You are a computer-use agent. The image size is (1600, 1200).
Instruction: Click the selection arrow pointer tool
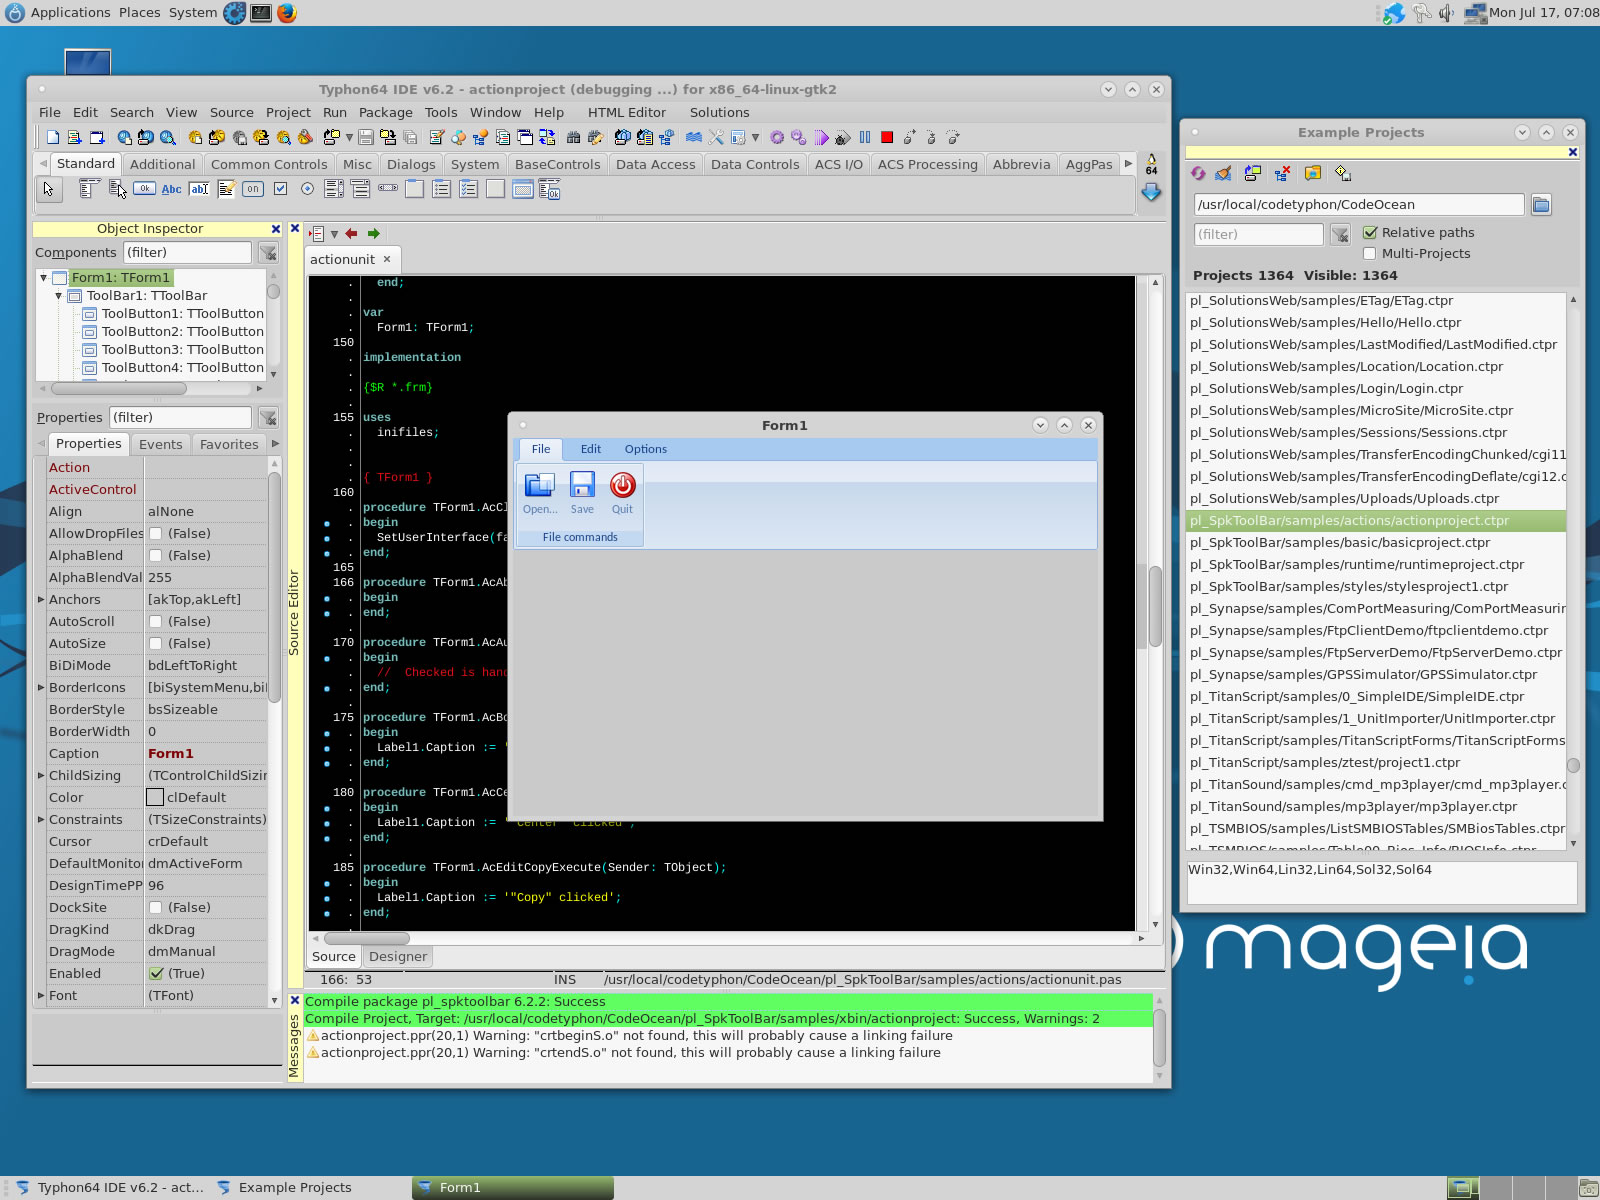click(x=49, y=188)
